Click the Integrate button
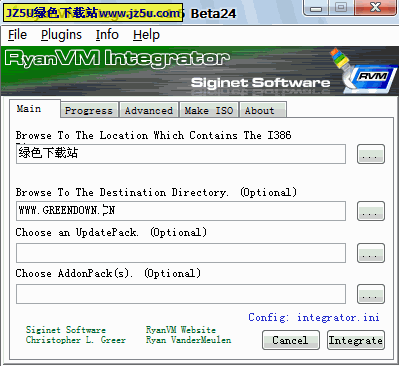Image resolution: width=399 pixels, height=366 pixels. (356, 340)
